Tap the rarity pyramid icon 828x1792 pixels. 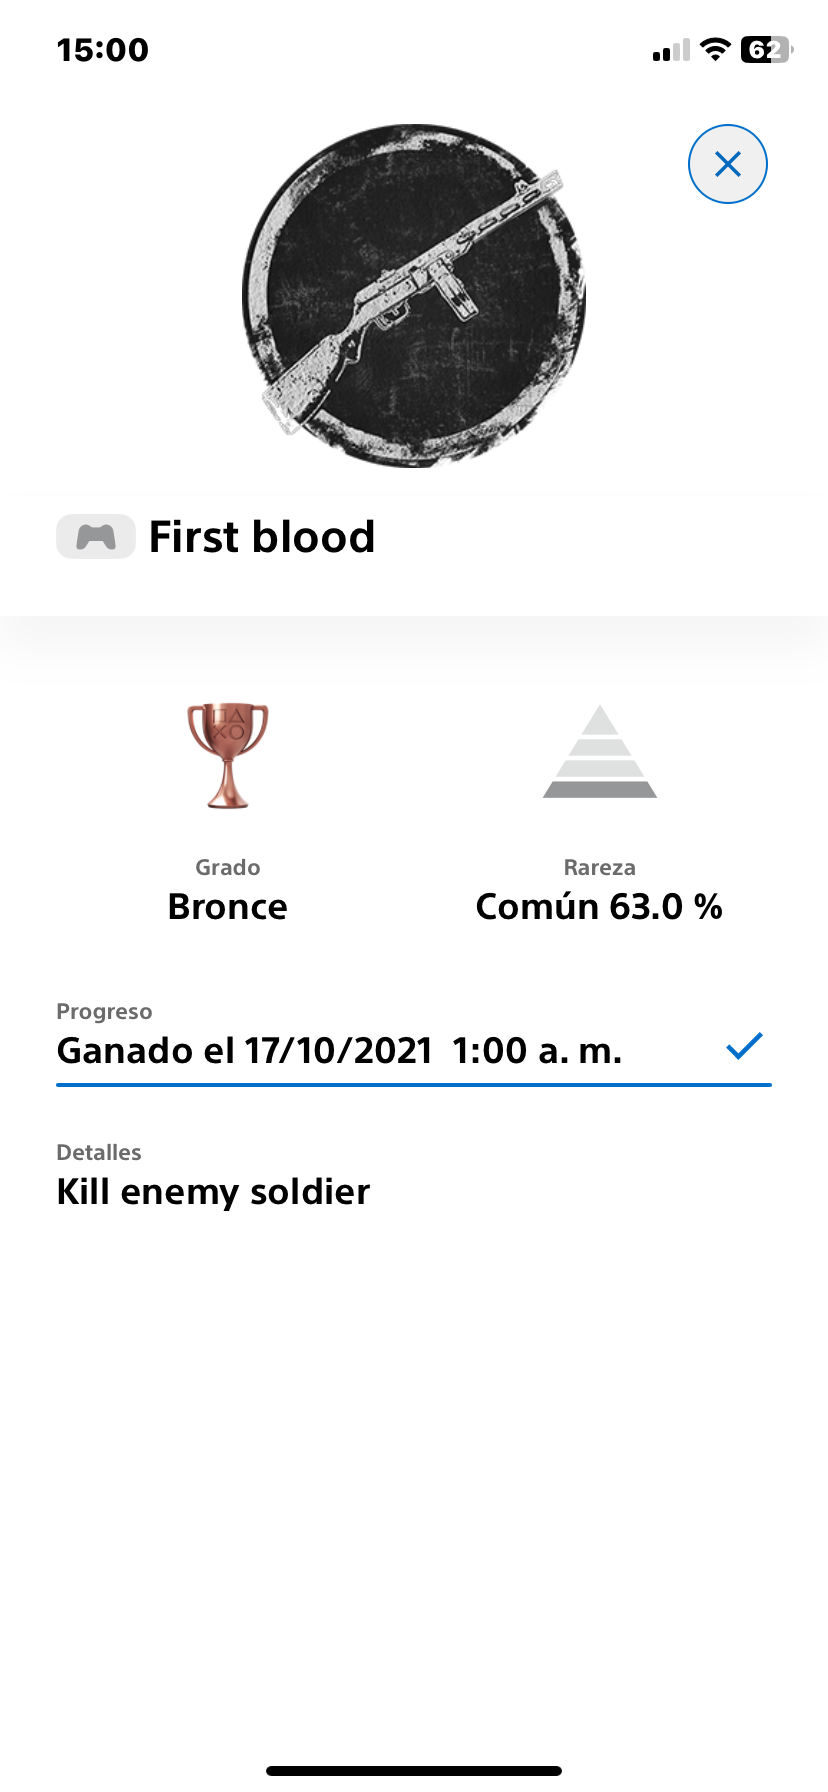click(x=599, y=753)
